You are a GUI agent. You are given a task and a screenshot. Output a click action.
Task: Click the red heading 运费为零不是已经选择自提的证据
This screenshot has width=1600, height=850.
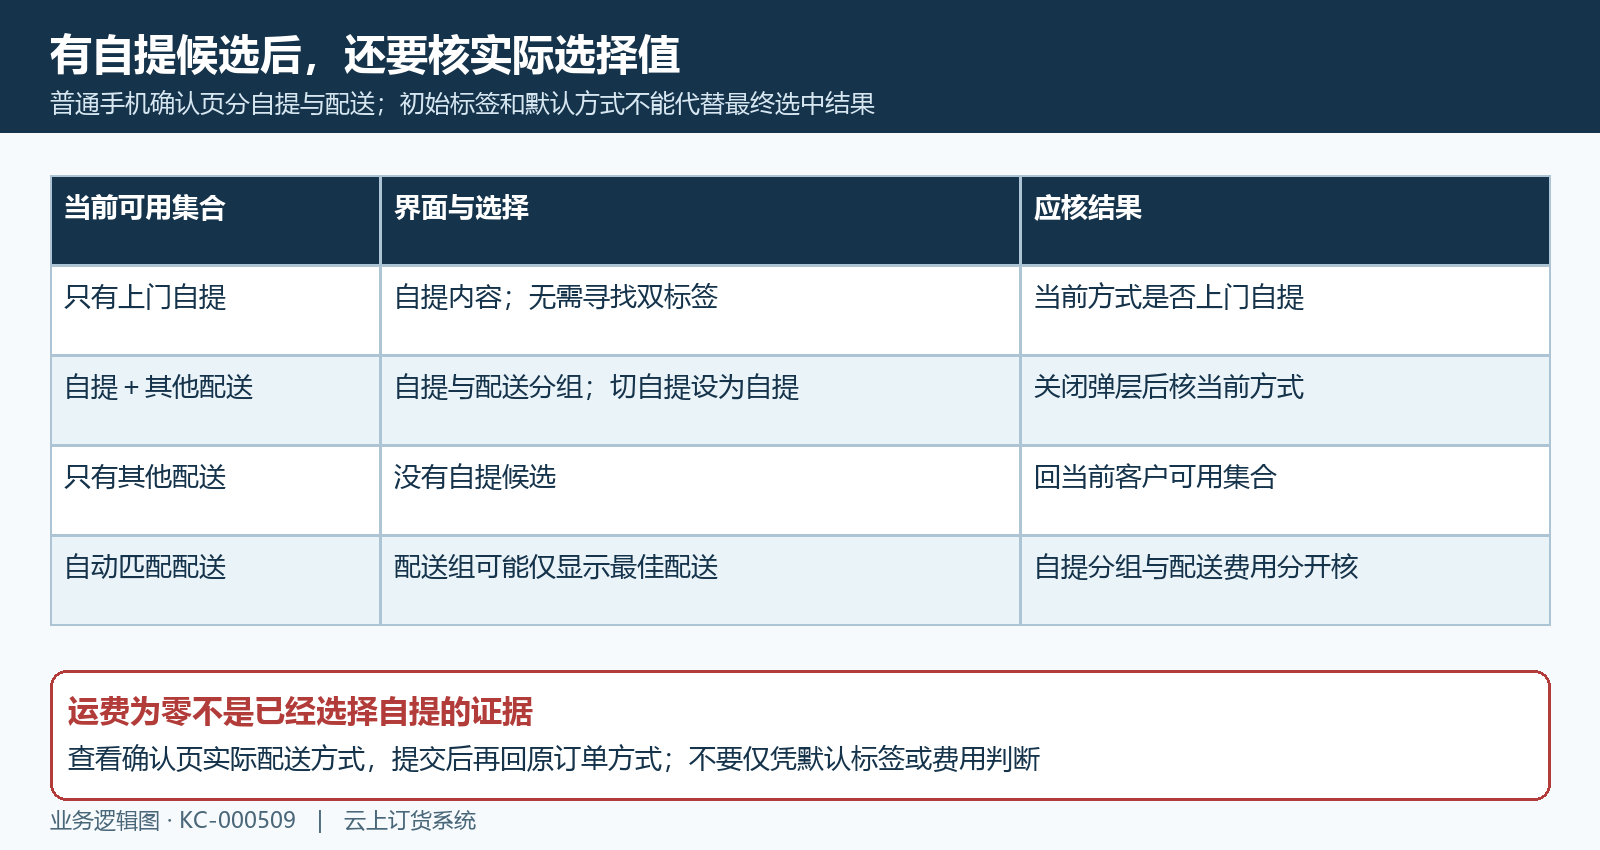[300, 712]
